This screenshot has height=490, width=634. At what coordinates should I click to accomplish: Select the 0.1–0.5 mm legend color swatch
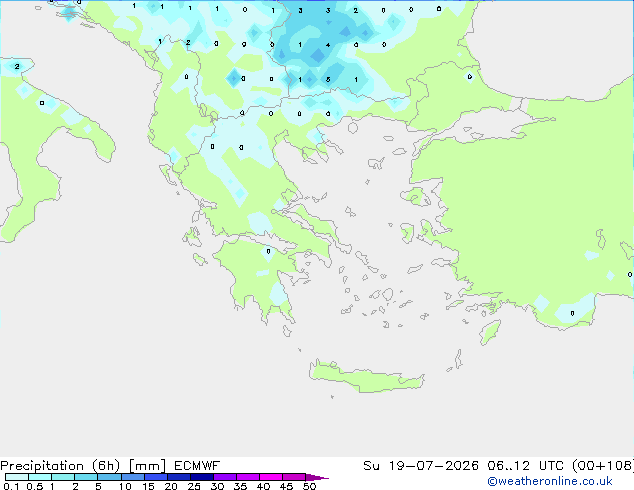coord(17,477)
